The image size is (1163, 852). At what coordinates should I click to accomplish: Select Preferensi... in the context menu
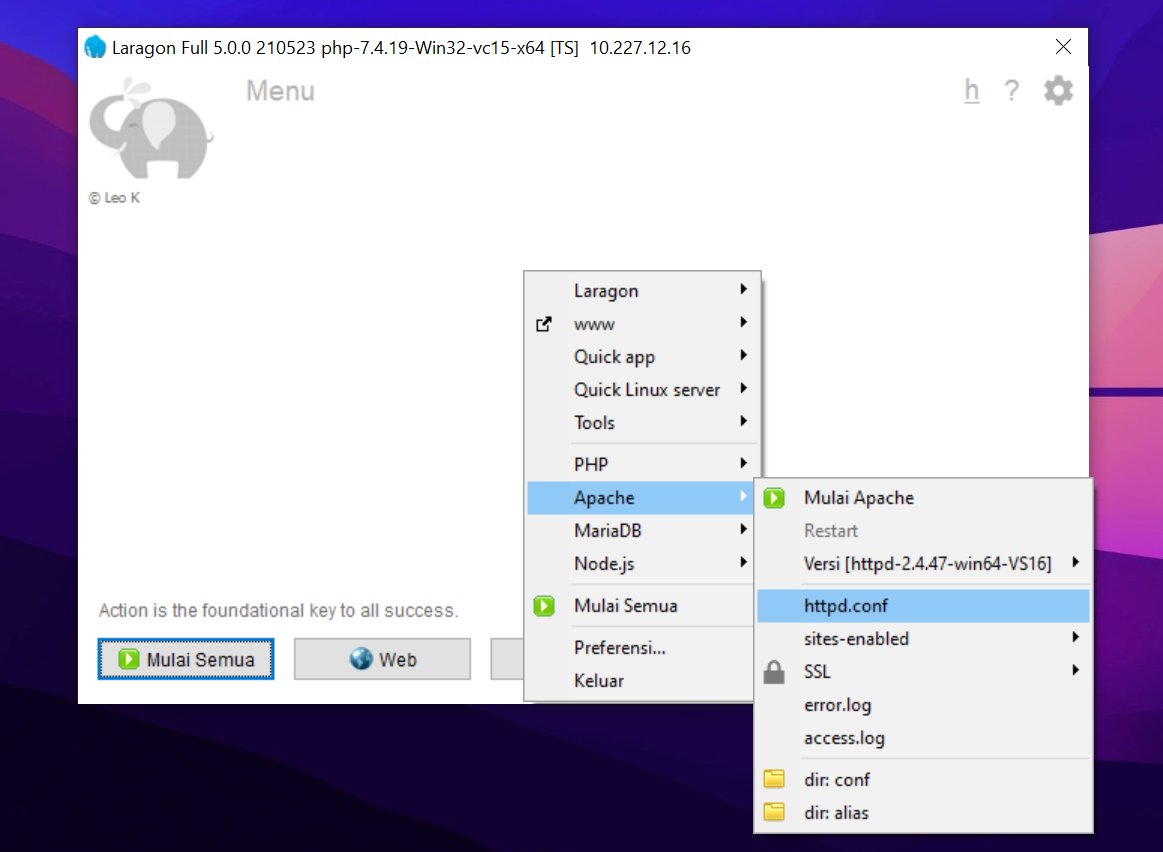[x=619, y=648]
